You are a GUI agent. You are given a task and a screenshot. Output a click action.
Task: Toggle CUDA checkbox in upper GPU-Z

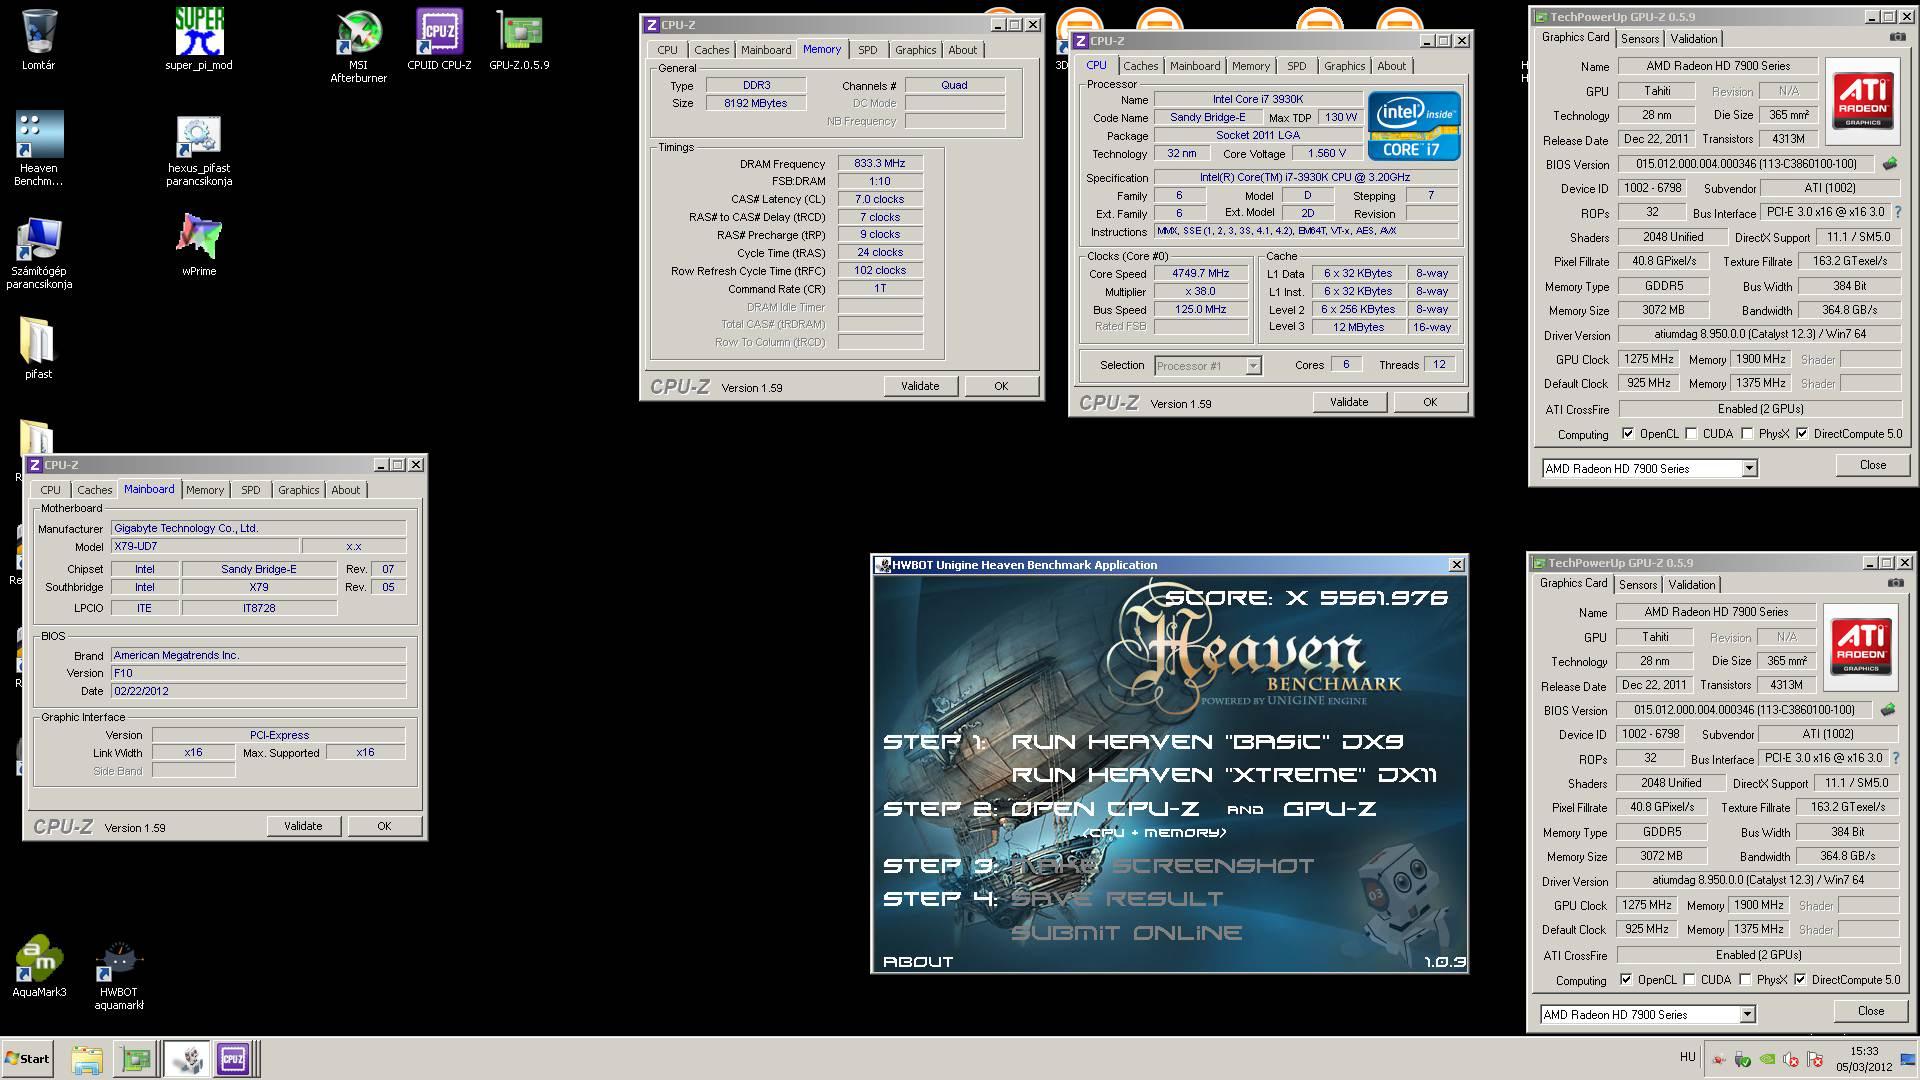[x=1692, y=434]
